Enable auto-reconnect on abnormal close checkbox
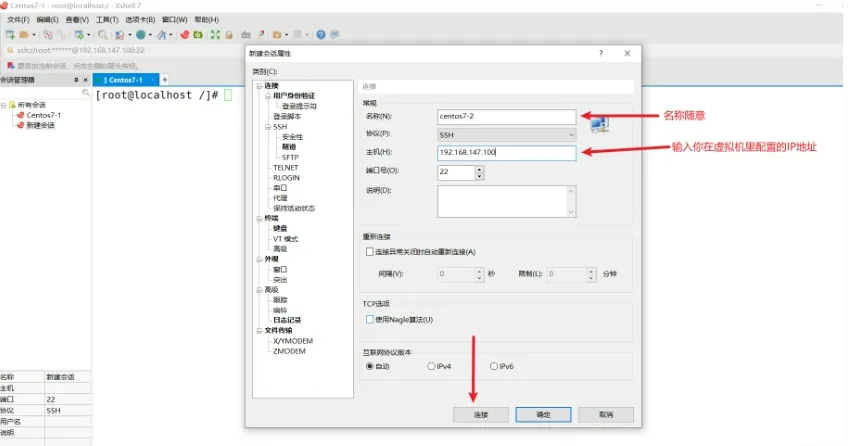This screenshot has width=848, height=446. click(370, 251)
